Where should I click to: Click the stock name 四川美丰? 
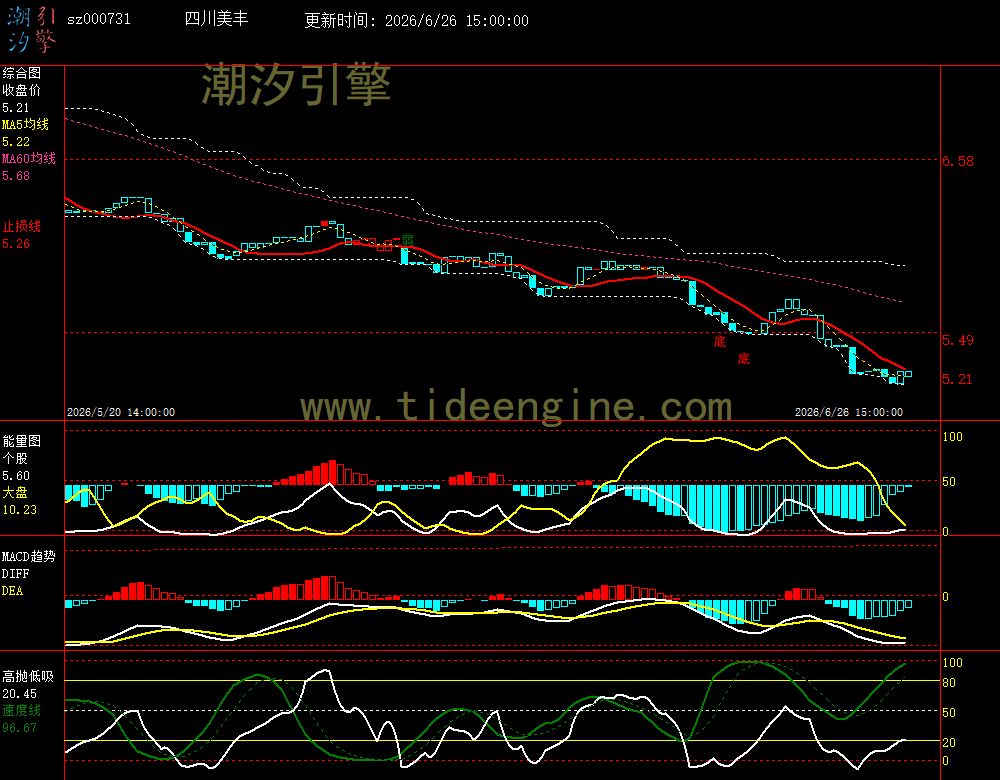coord(216,18)
